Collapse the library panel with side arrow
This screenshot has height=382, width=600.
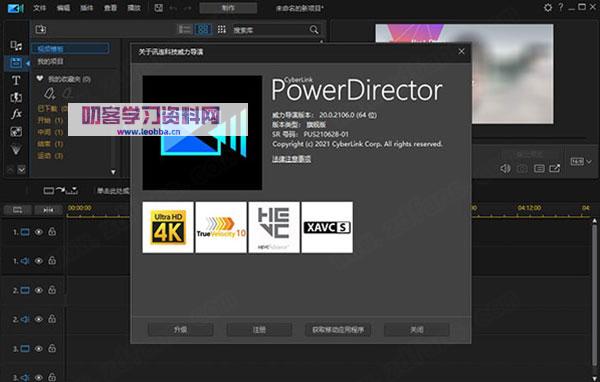(x=28, y=64)
